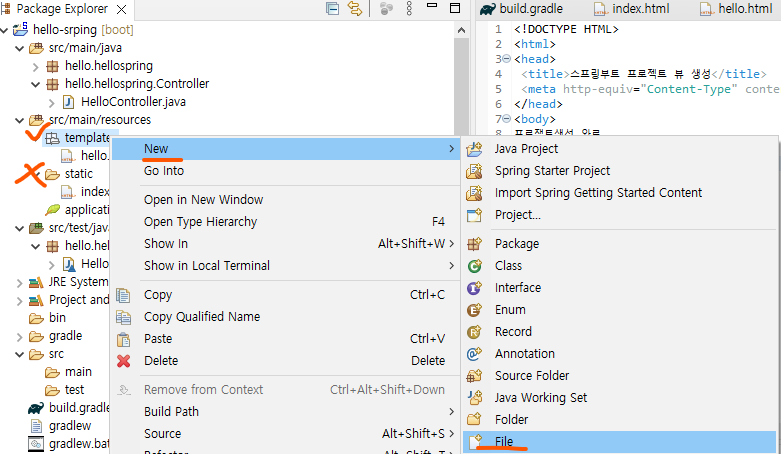This screenshot has width=781, height=454.
Task: Click the DOCTYPE line in editor
Action: (x=566, y=29)
